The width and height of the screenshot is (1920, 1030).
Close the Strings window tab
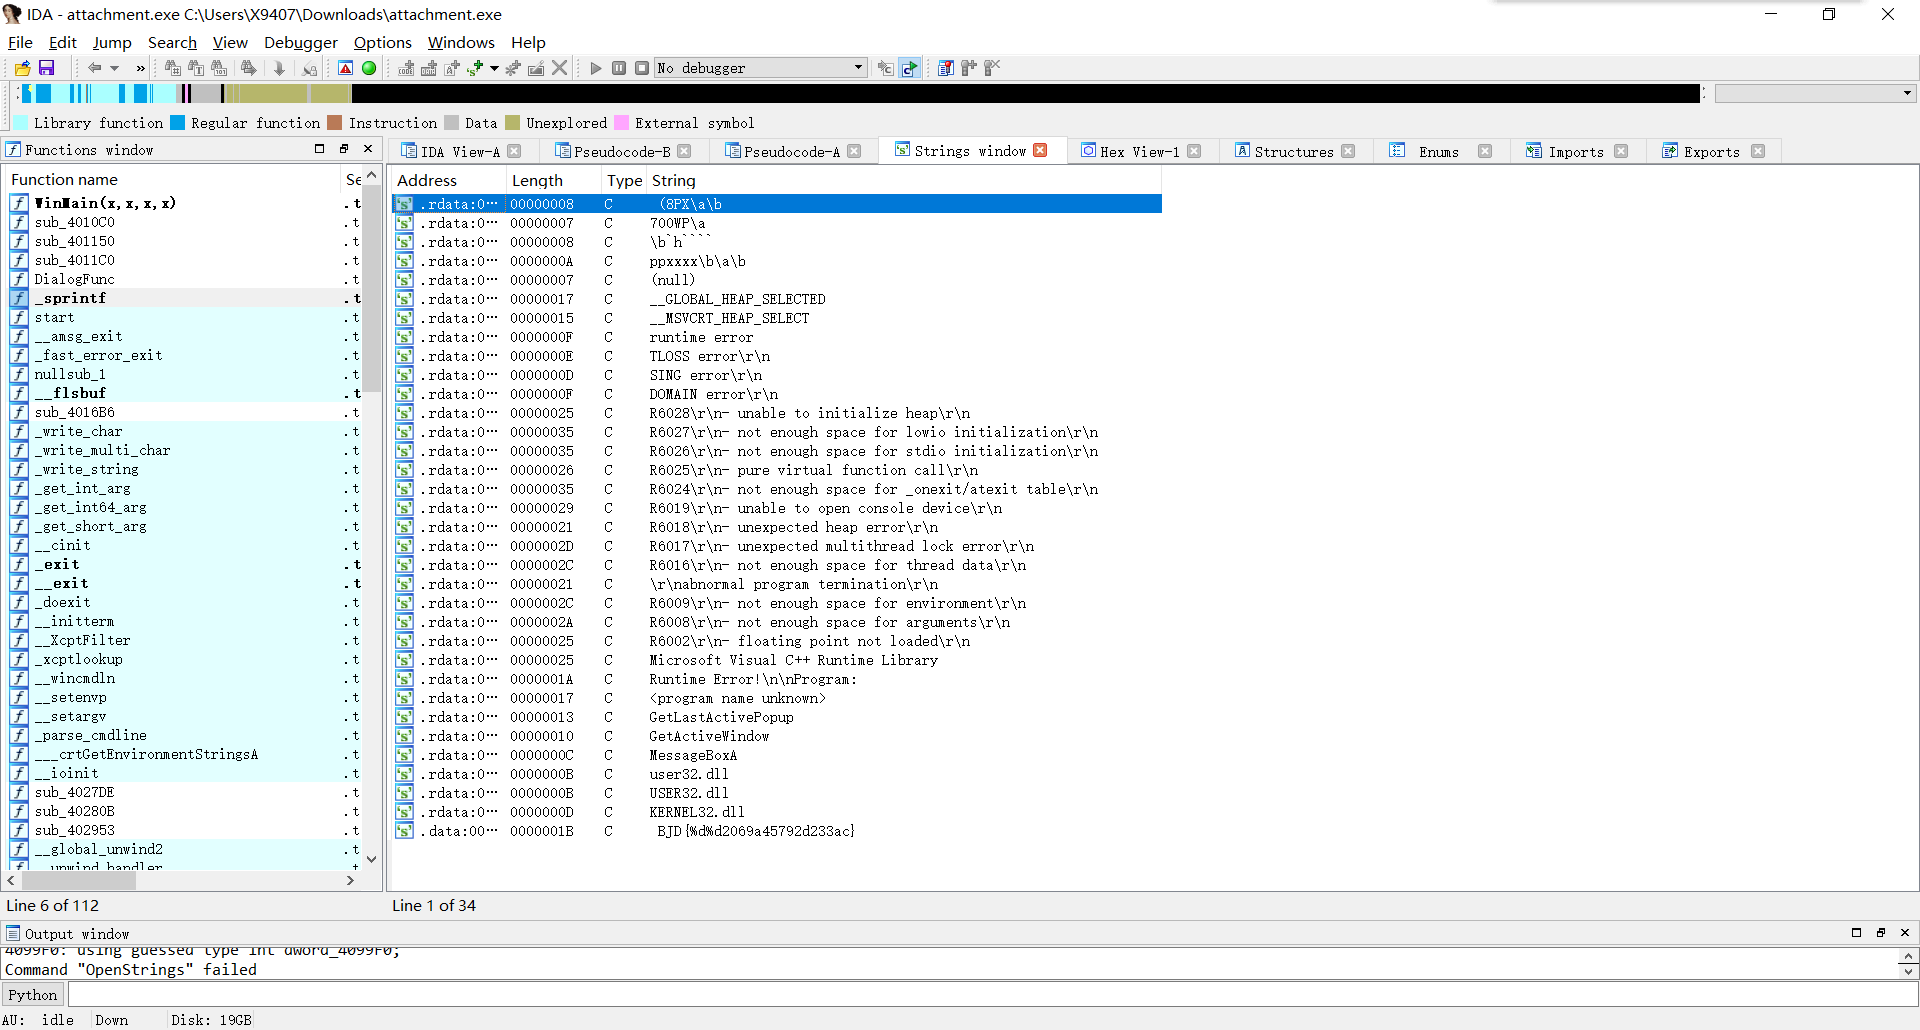point(1040,150)
